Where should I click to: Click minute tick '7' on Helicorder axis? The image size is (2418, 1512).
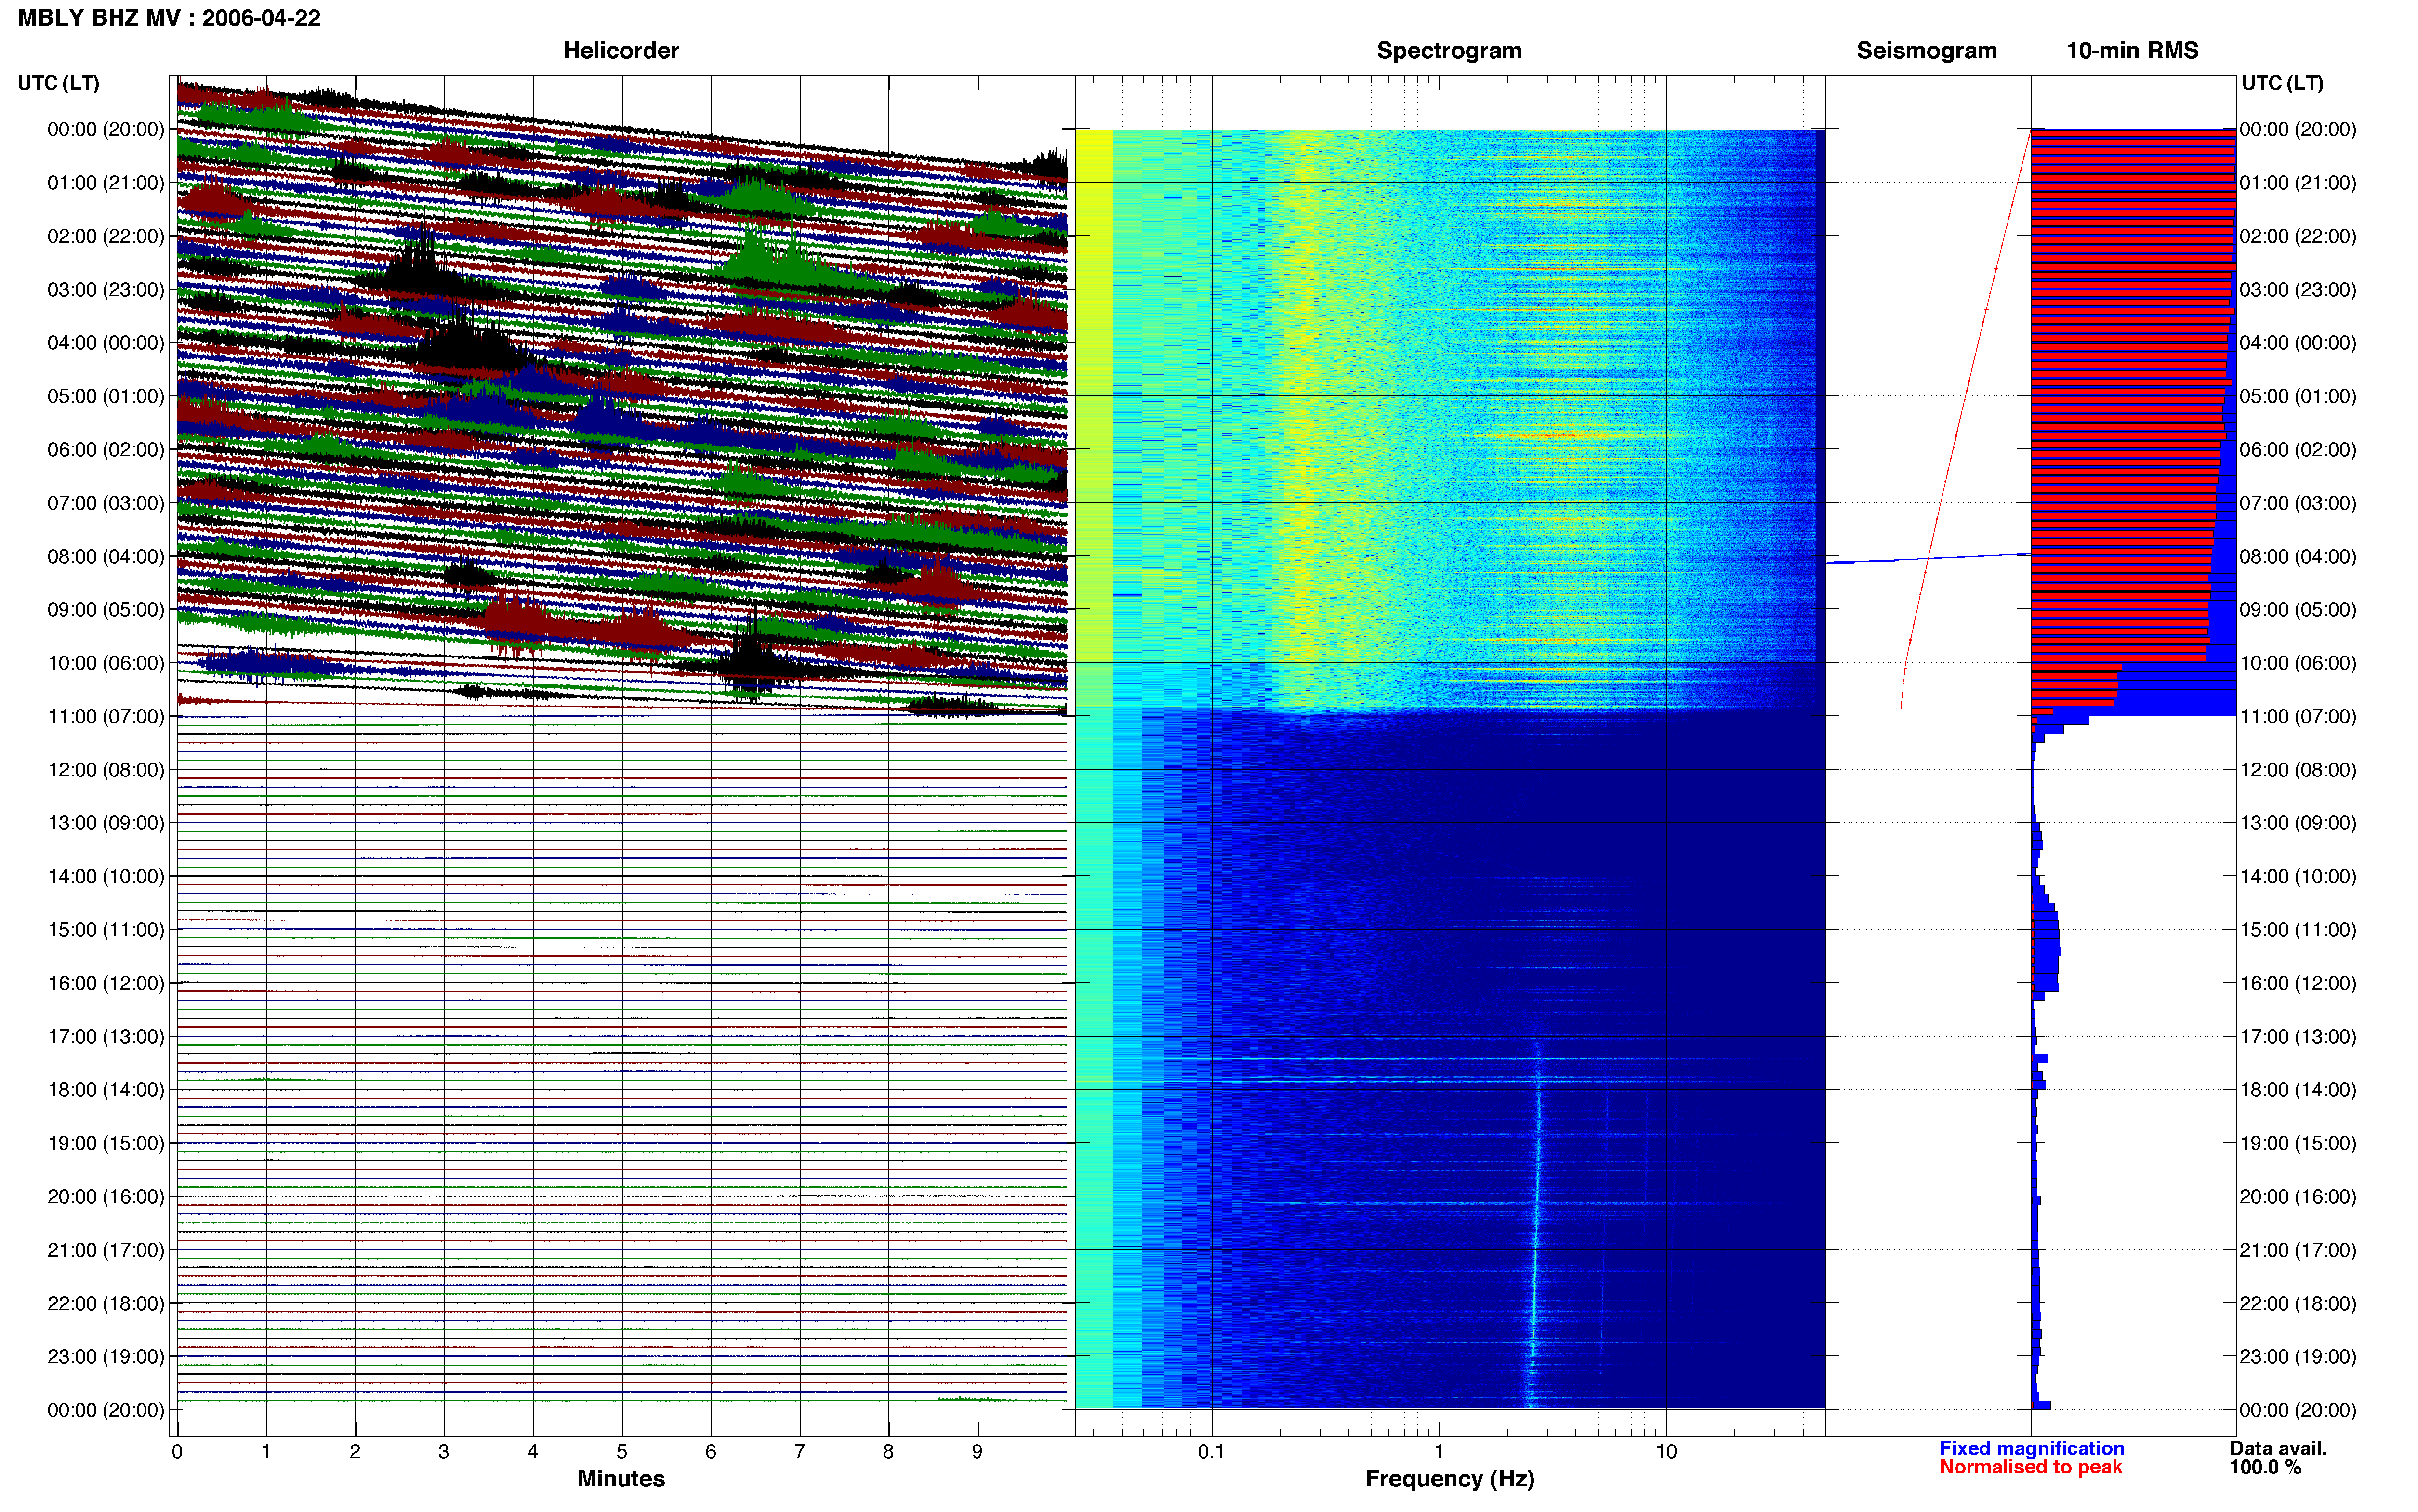point(800,1452)
